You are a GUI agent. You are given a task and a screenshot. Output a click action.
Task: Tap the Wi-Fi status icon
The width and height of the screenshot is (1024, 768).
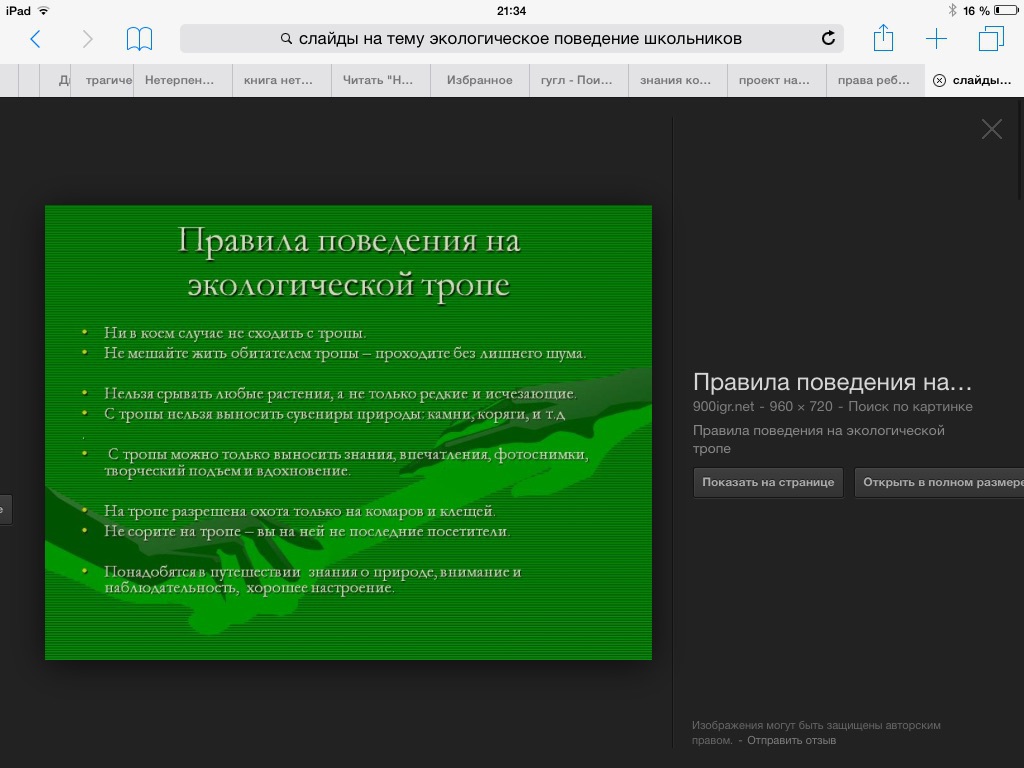coord(44,10)
